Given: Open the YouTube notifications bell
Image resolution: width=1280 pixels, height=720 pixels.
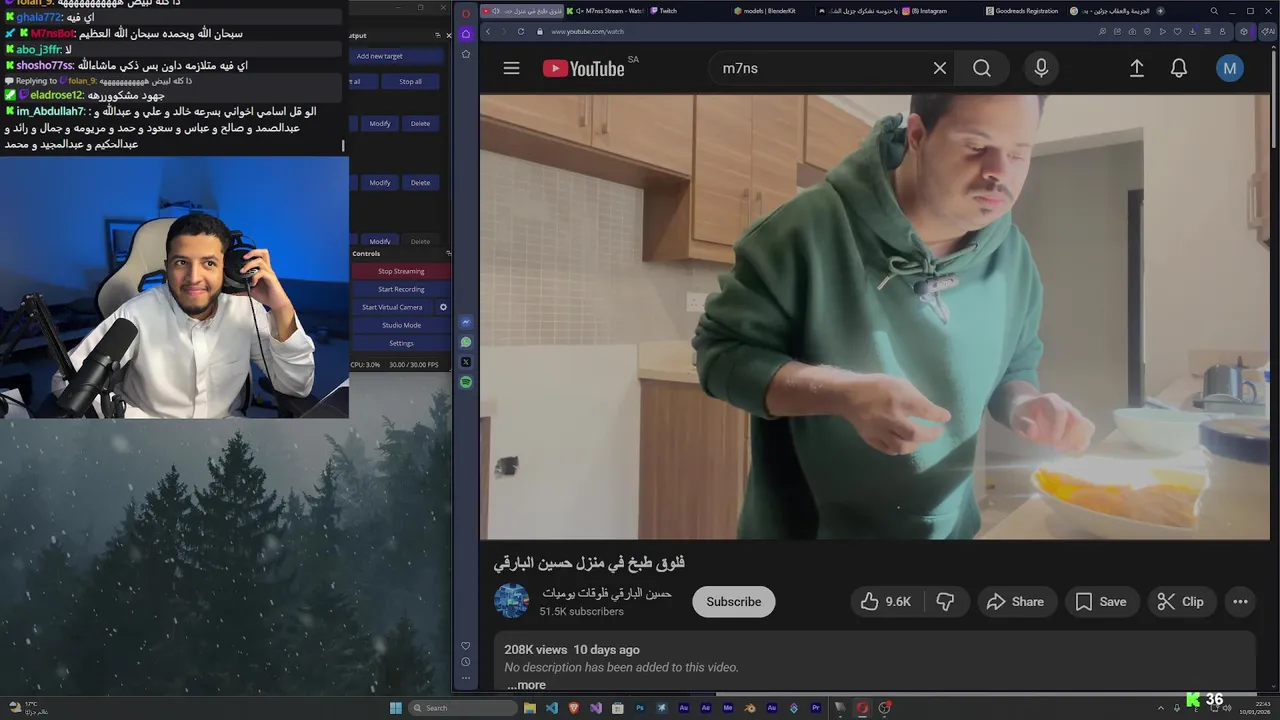Looking at the screenshot, I should 1179,68.
